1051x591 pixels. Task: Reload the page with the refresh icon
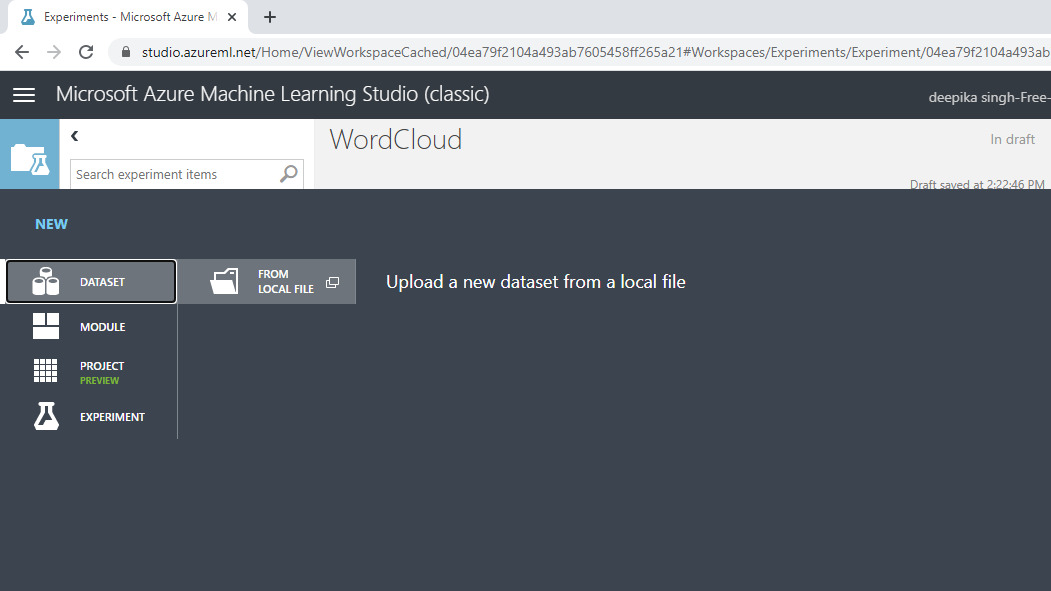[86, 52]
